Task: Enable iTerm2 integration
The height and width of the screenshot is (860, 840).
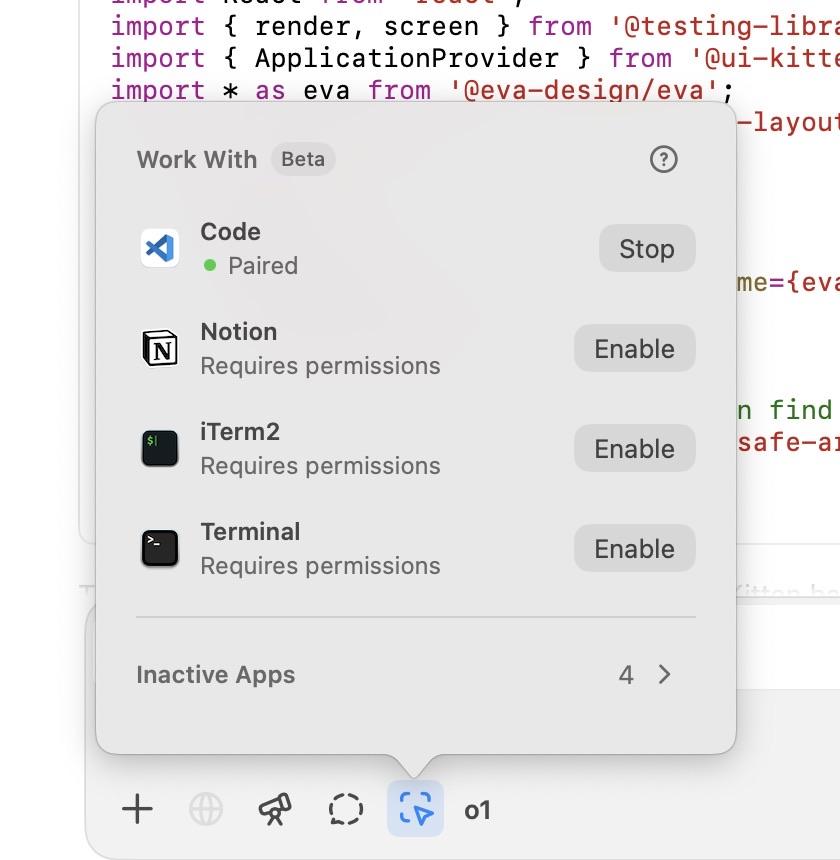Action: click(634, 449)
